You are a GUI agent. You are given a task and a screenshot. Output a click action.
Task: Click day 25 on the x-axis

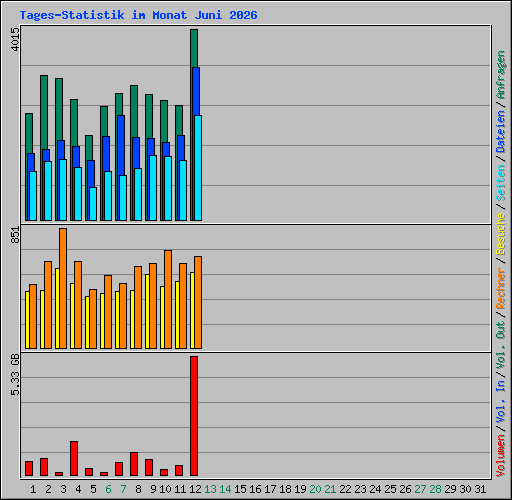(390, 489)
